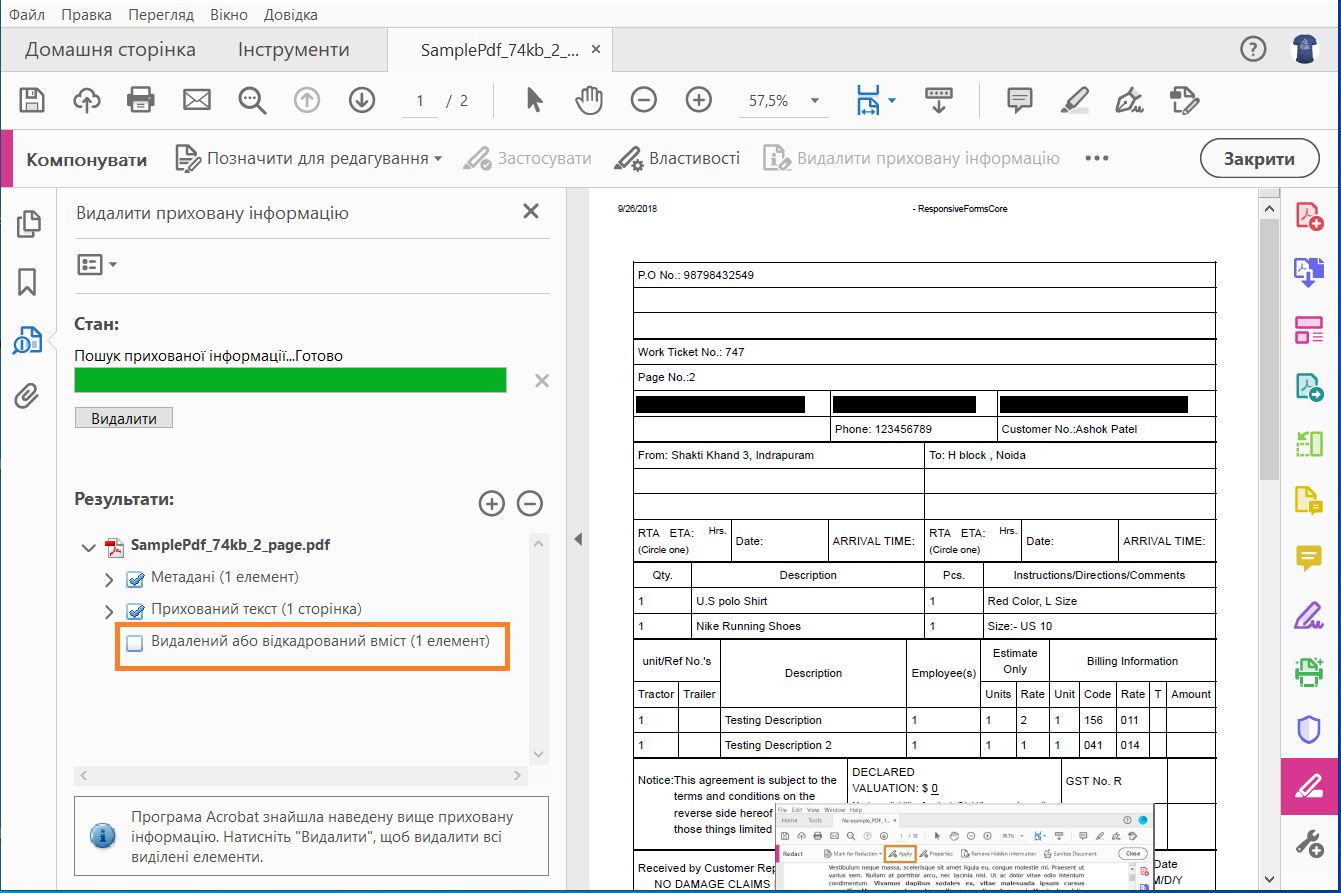
Task: Click the green printer tool in right pane
Action: coord(1309,672)
